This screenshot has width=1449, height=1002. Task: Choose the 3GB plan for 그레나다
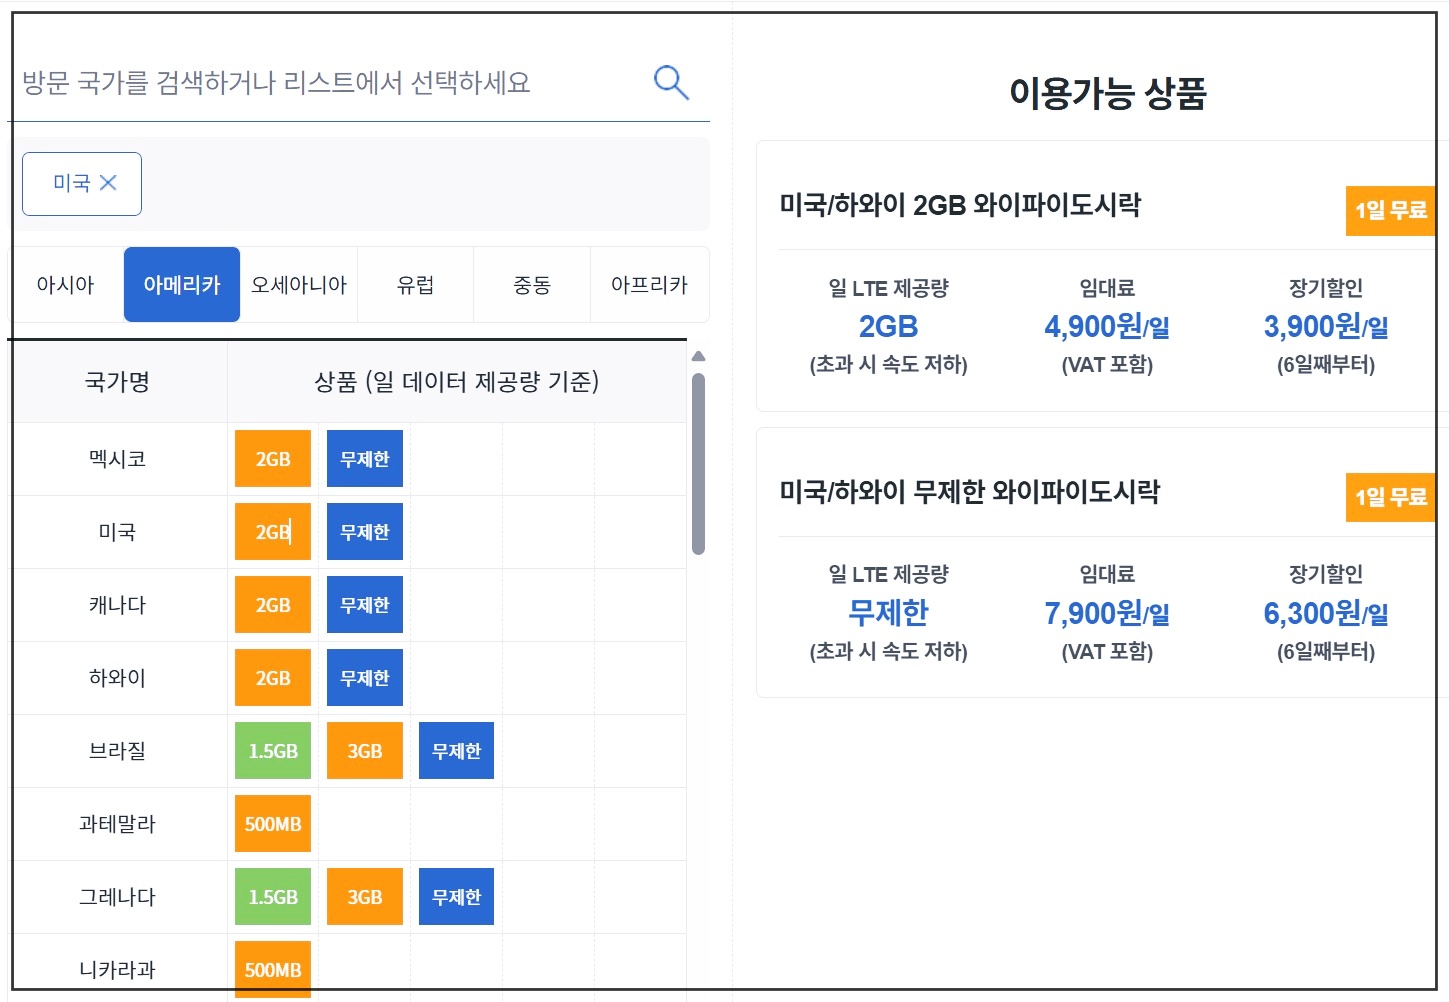click(x=364, y=896)
